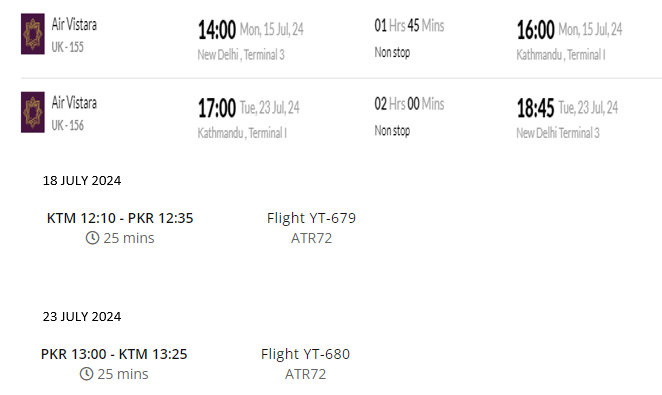Screen dimensions: 662x395
Task: Click the KTM 12:10 - PKR 12:35 route
Action: 120,218
